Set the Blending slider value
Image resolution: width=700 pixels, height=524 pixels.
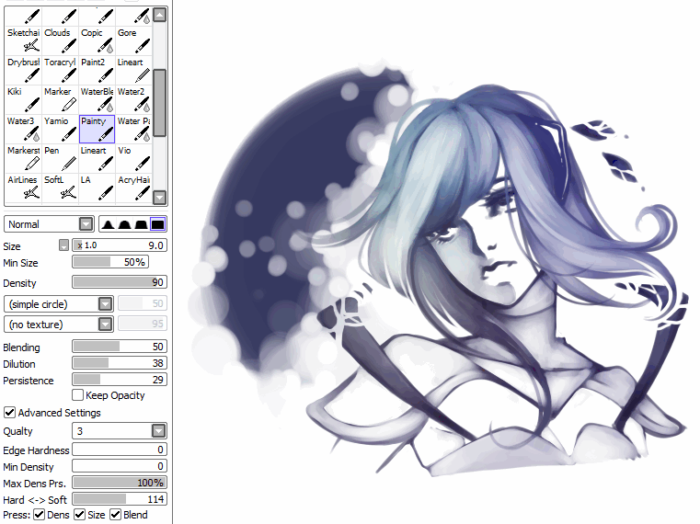point(119,346)
